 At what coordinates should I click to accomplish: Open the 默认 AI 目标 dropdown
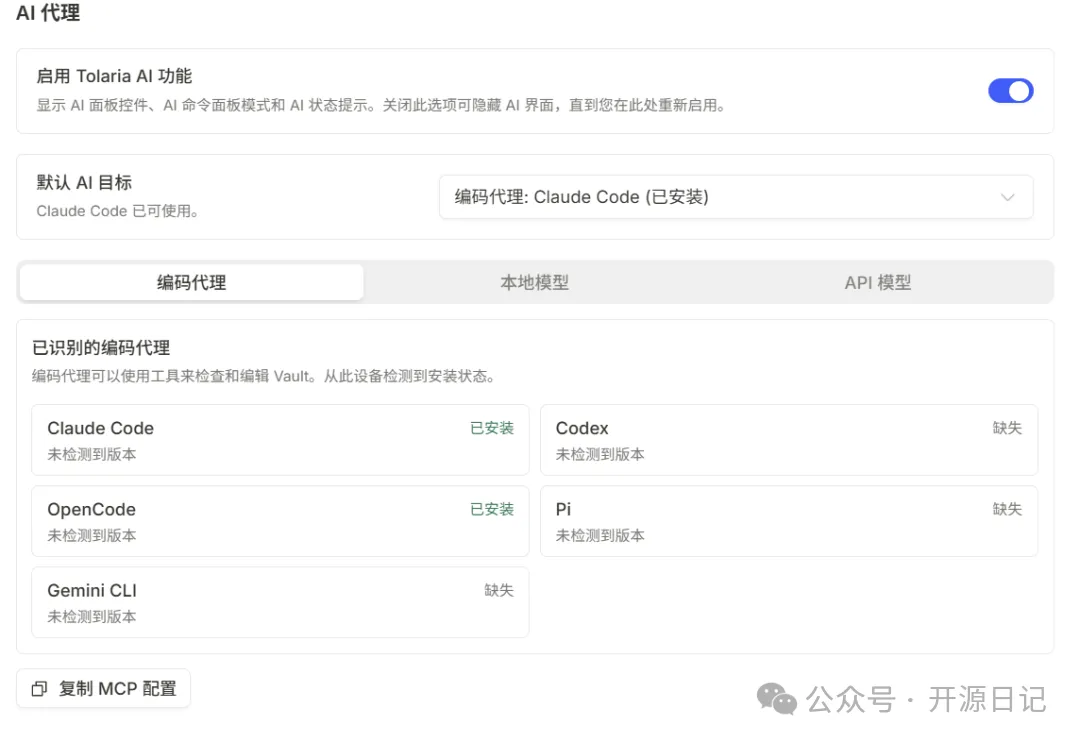click(736, 197)
